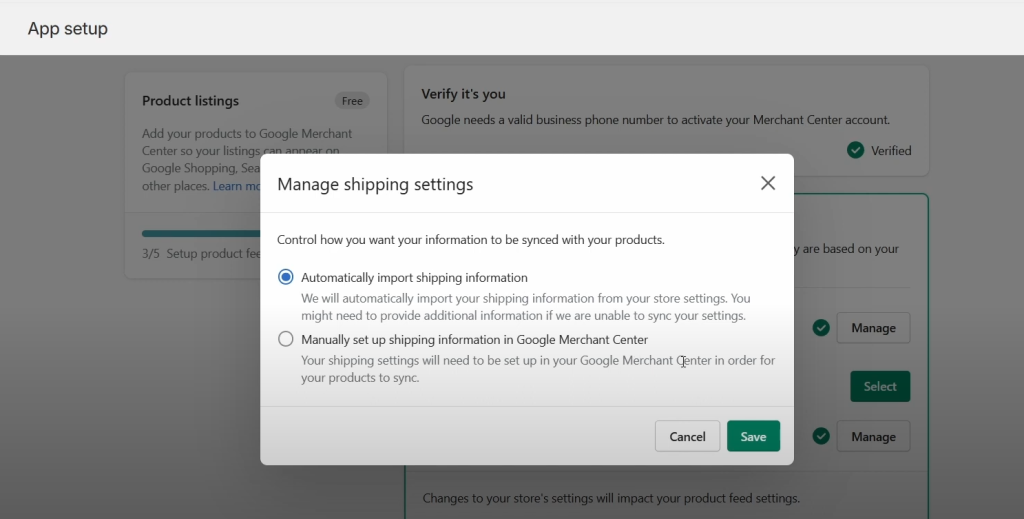
Task: Click the lower Manage button
Action: pos(873,436)
